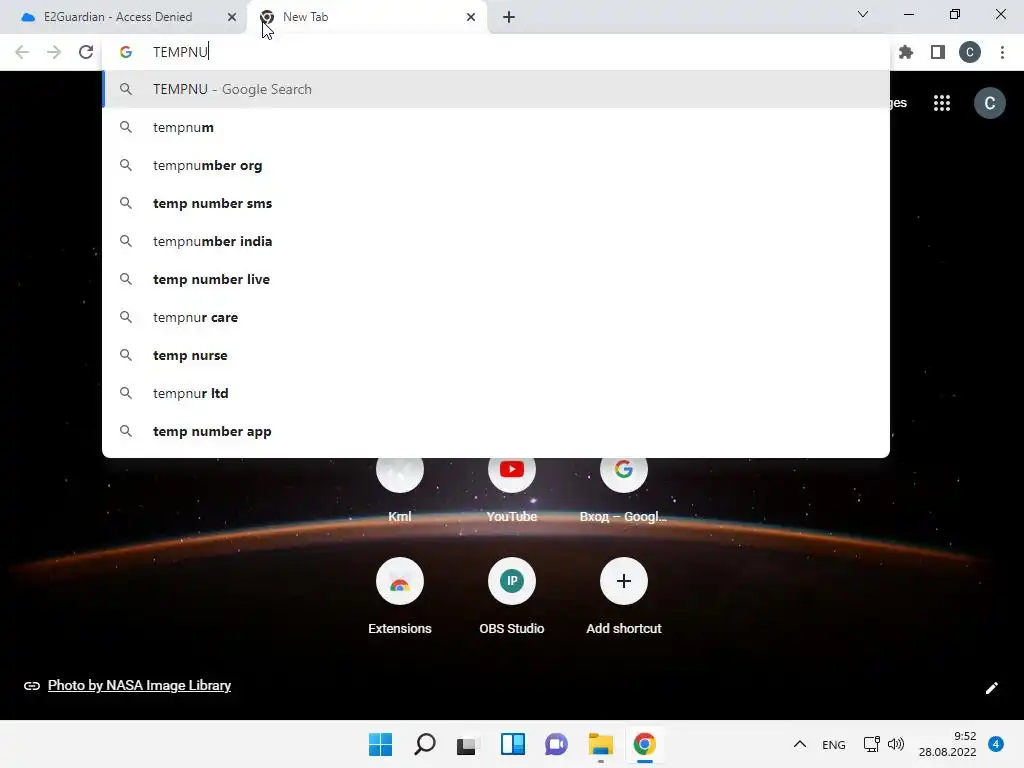
Task: Click the browser back arrow
Action: click(22, 52)
